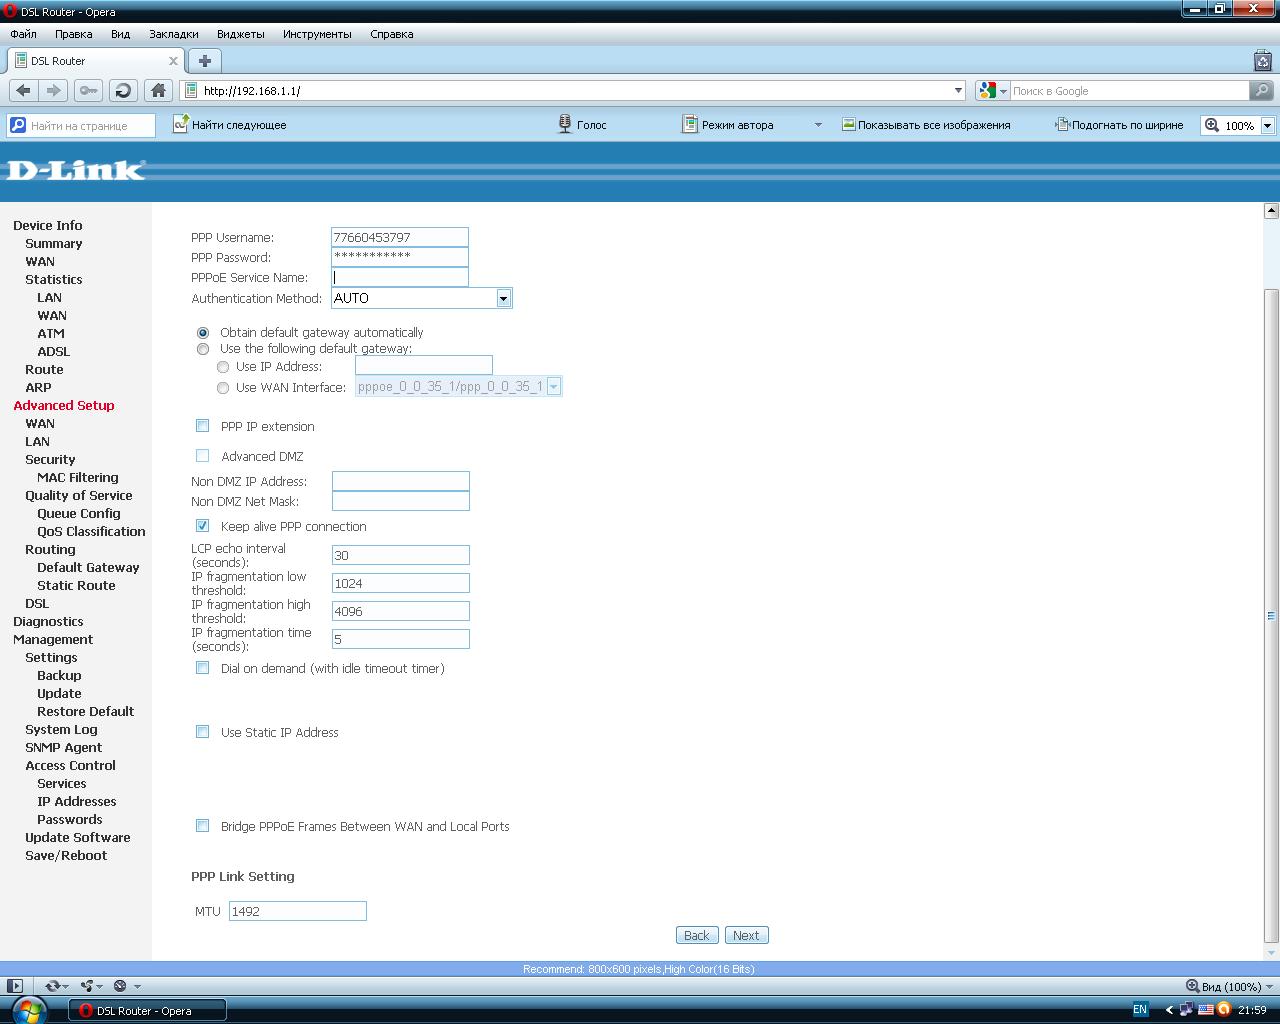
Task: Click the Voice (Голос) microphone icon
Action: pyautogui.click(x=565, y=125)
